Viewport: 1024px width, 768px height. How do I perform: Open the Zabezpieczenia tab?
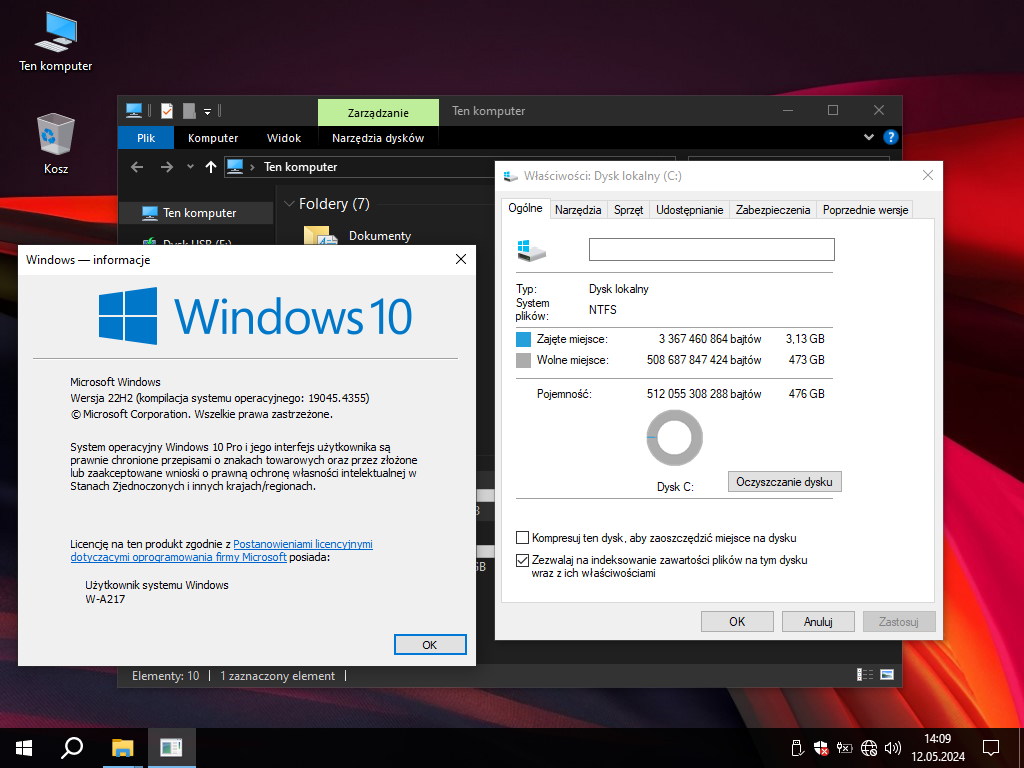pyautogui.click(x=772, y=210)
